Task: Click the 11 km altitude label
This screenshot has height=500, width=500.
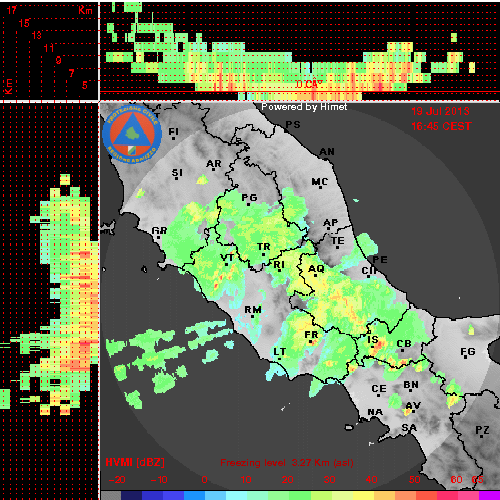Action: pos(49,48)
